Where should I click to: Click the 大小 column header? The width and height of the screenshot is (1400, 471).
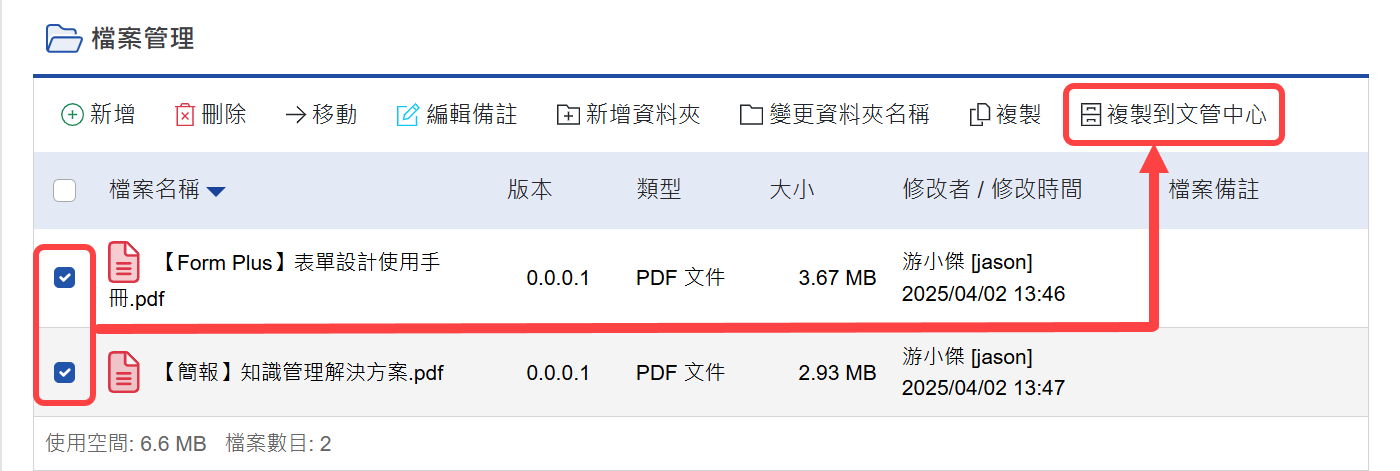(x=792, y=190)
